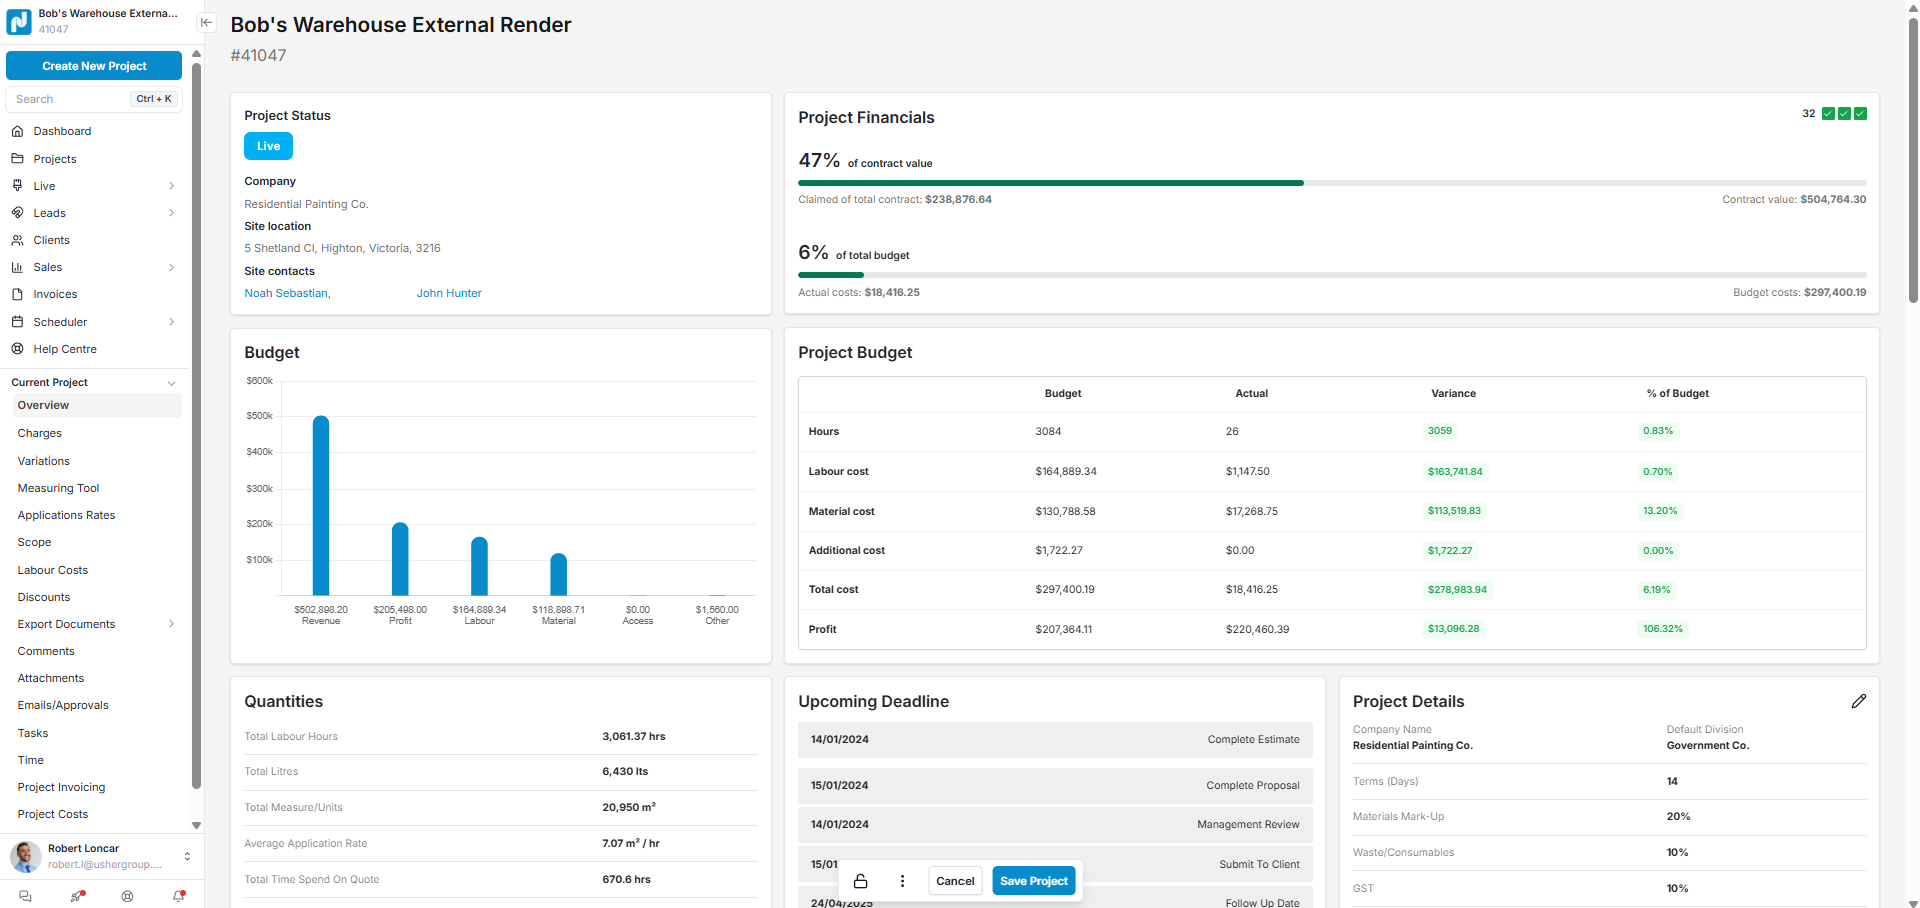Click the Save Project button
The image size is (1920, 908).
[1033, 881]
